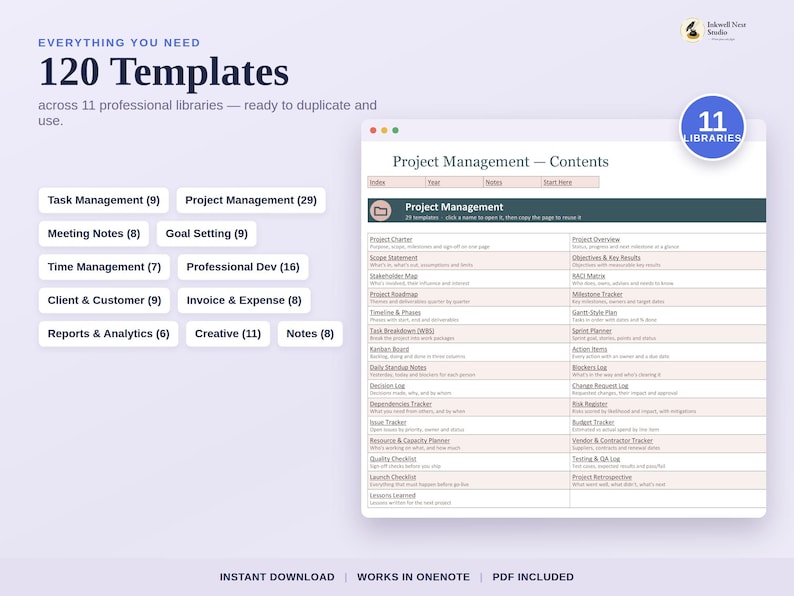Open the Action Items link
The height and width of the screenshot is (596, 794).
tap(589, 349)
